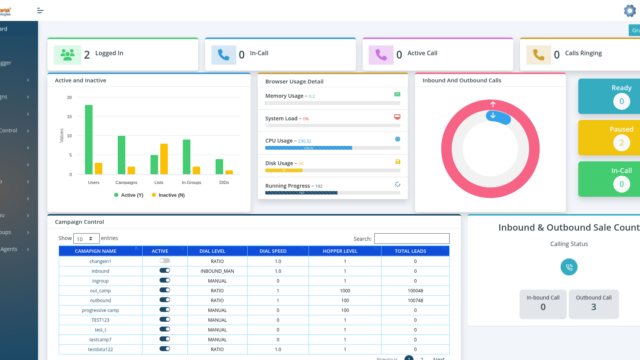This screenshot has height=360, width=640.
Task: Click the teal Calling Status phone icon
Action: pos(569,267)
